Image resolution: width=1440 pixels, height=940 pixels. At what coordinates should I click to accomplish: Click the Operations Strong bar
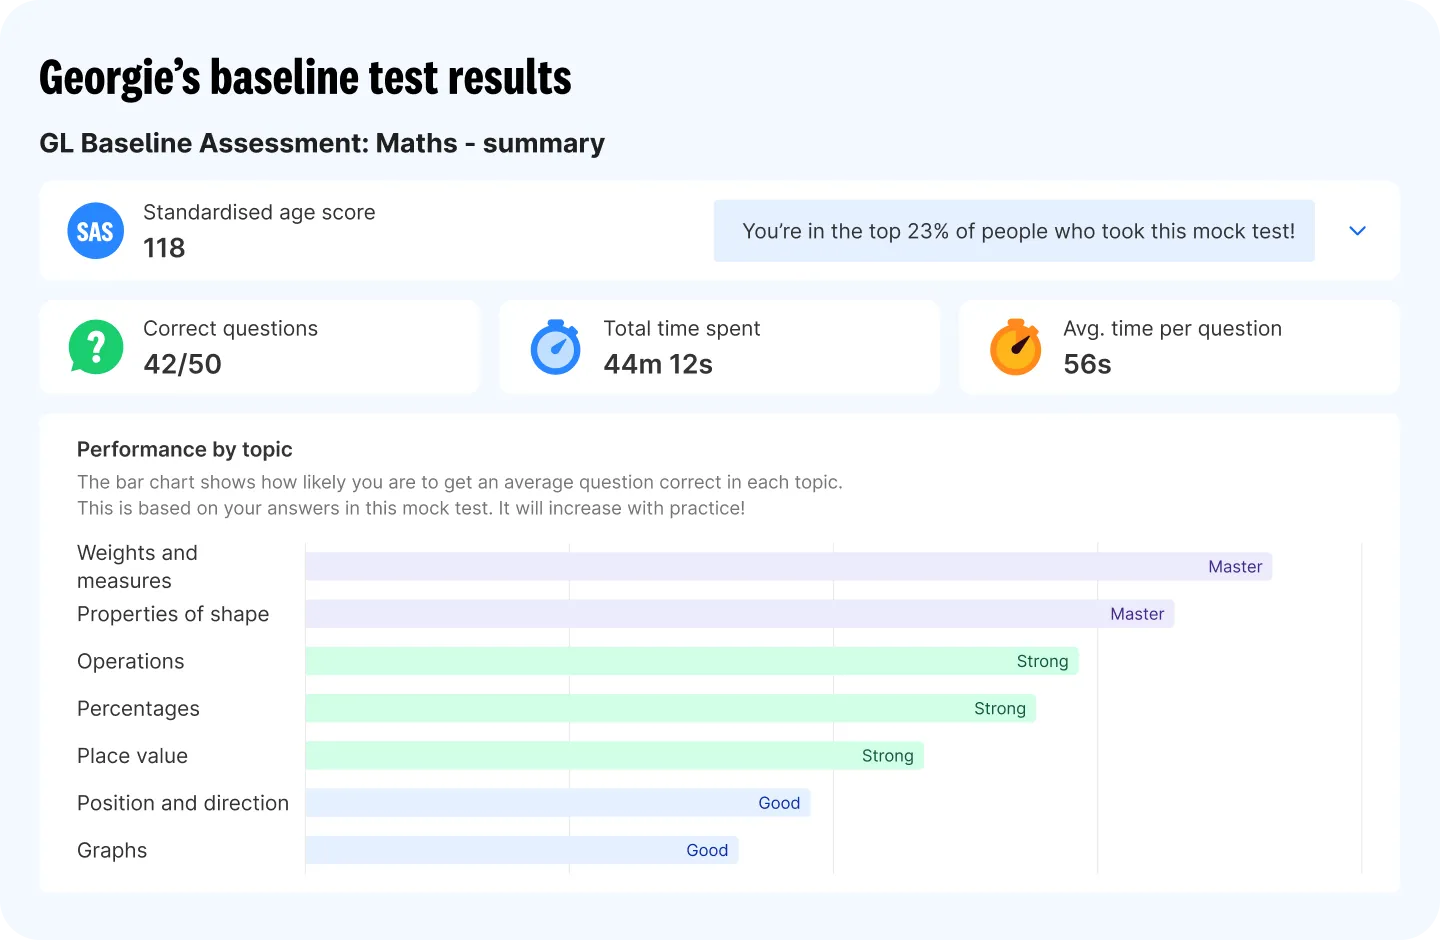click(692, 661)
